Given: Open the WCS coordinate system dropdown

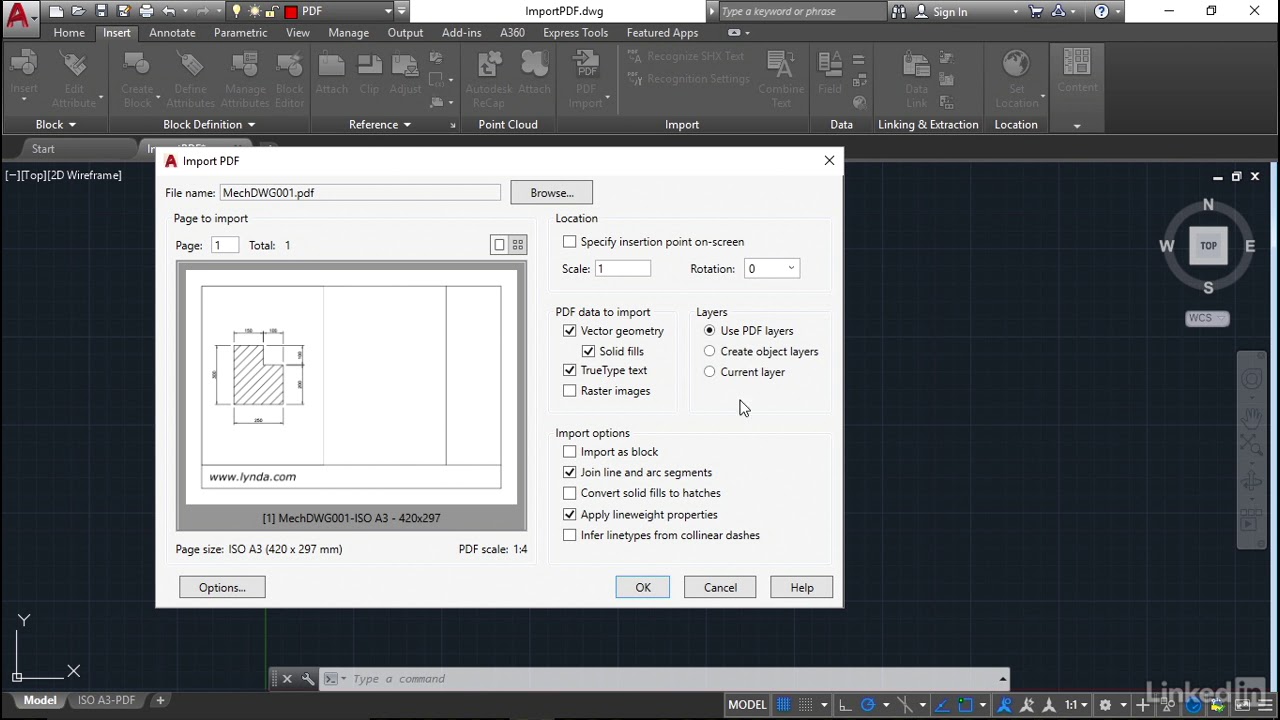Looking at the screenshot, I should point(1222,318).
